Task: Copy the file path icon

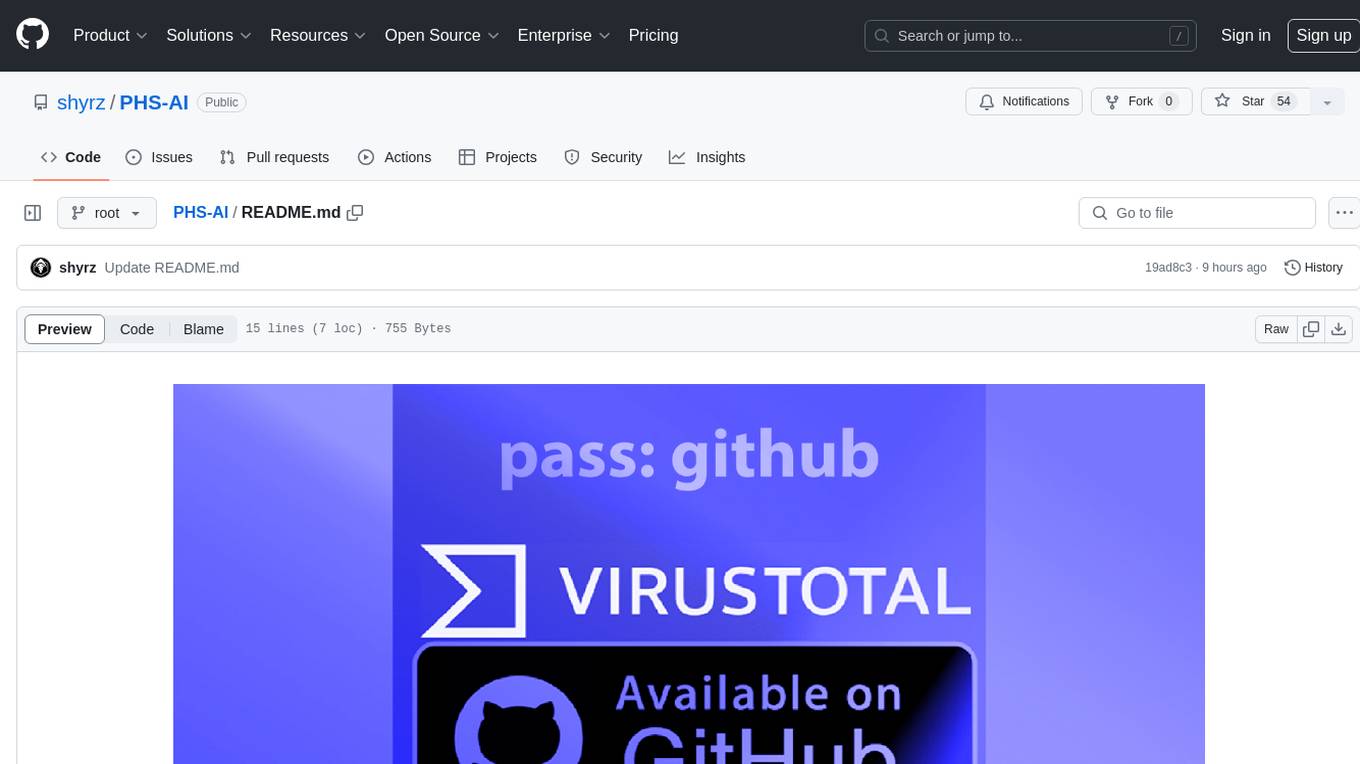Action: click(355, 213)
